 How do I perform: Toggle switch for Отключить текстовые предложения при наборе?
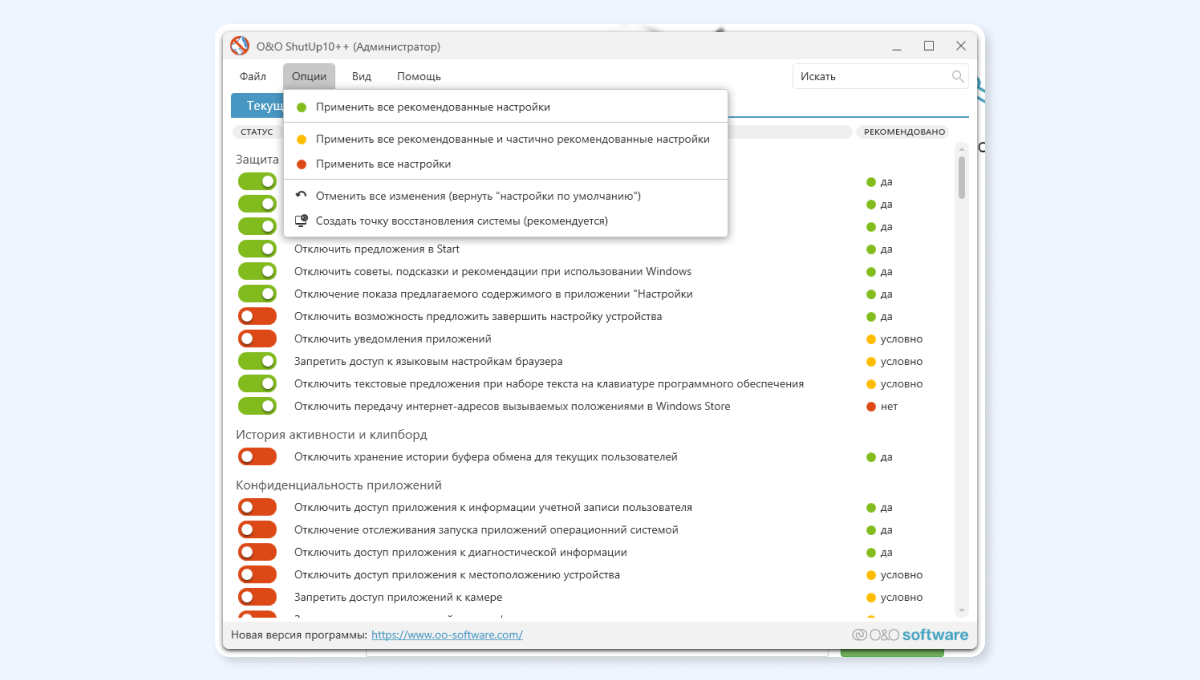[257, 384]
